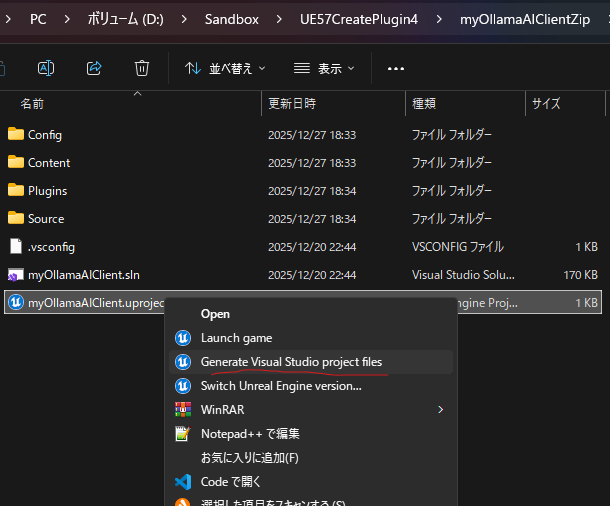Click Unreal icon beside Launch game
Viewport: 610px width, 506px height.
[x=183, y=338]
